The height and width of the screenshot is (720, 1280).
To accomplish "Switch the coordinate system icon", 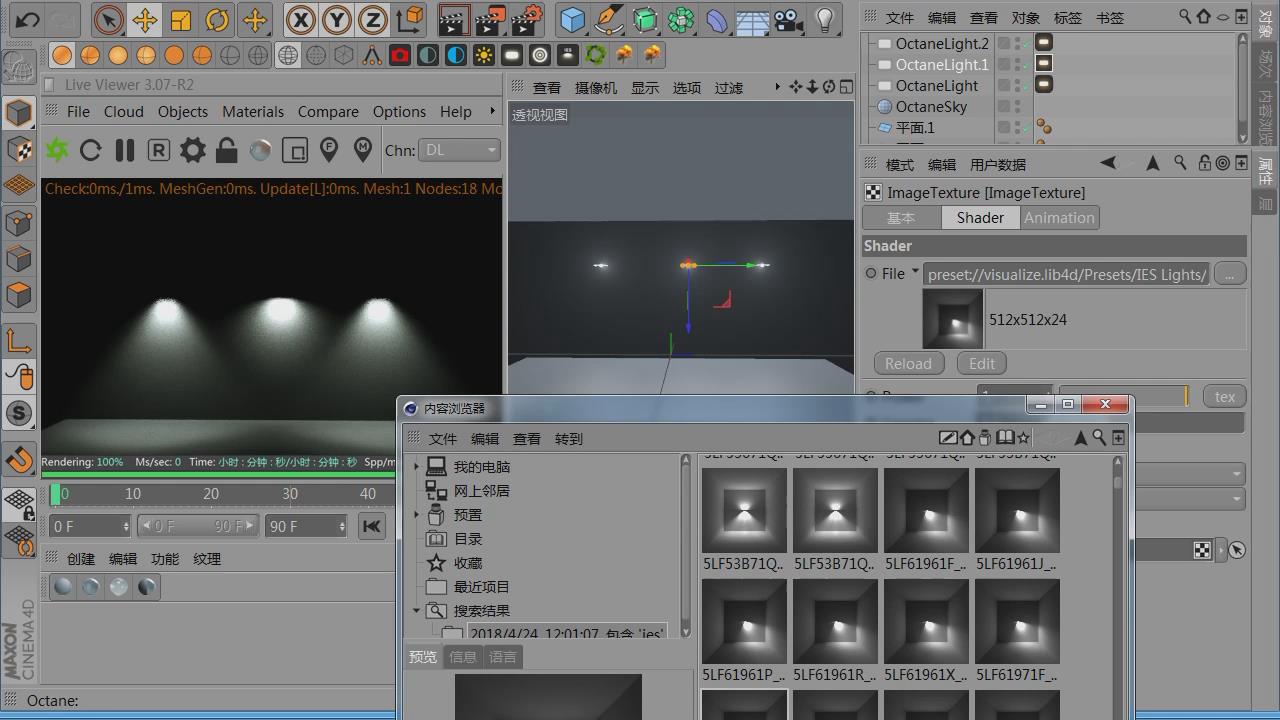I will tap(409, 19).
